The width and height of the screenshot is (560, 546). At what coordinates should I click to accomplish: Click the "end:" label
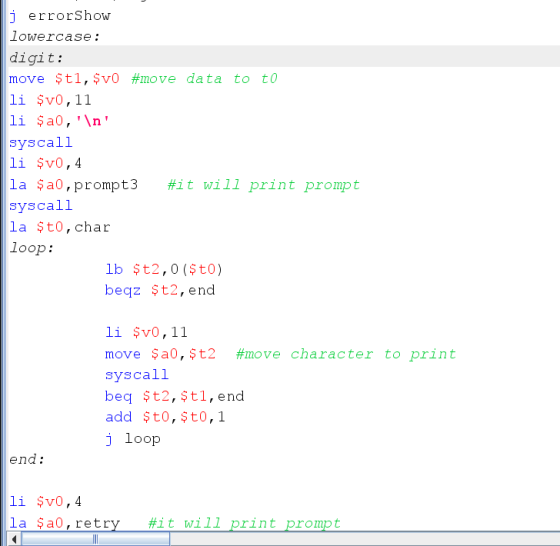point(27,460)
